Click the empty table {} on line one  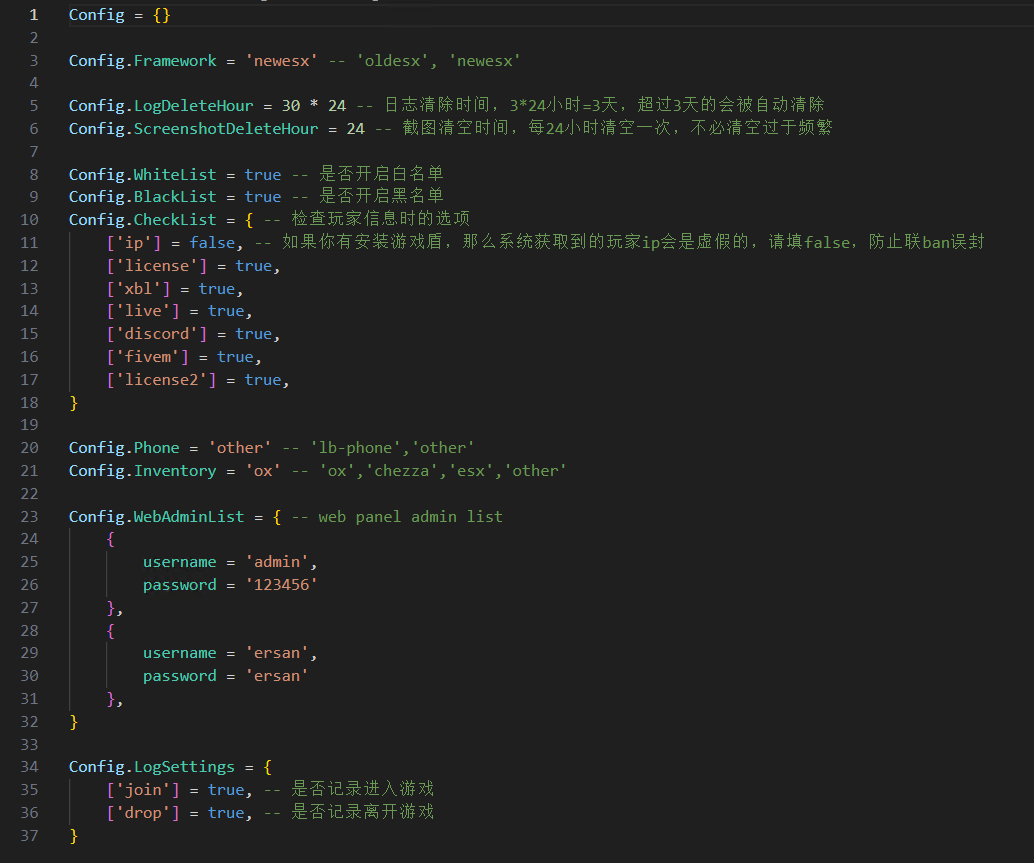click(x=162, y=14)
